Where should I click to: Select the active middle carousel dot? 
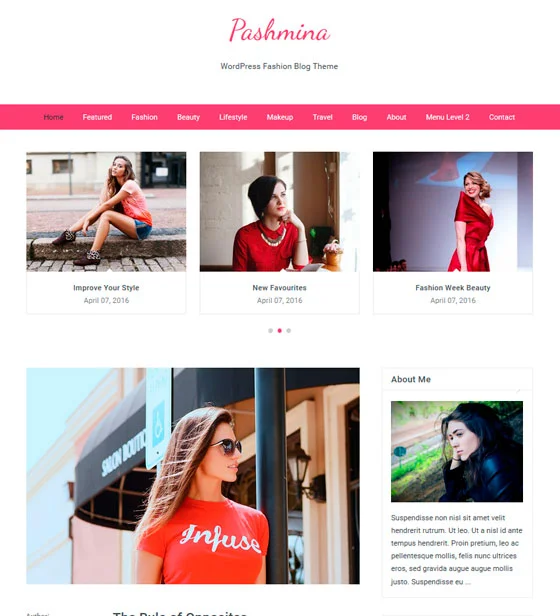pos(279,331)
